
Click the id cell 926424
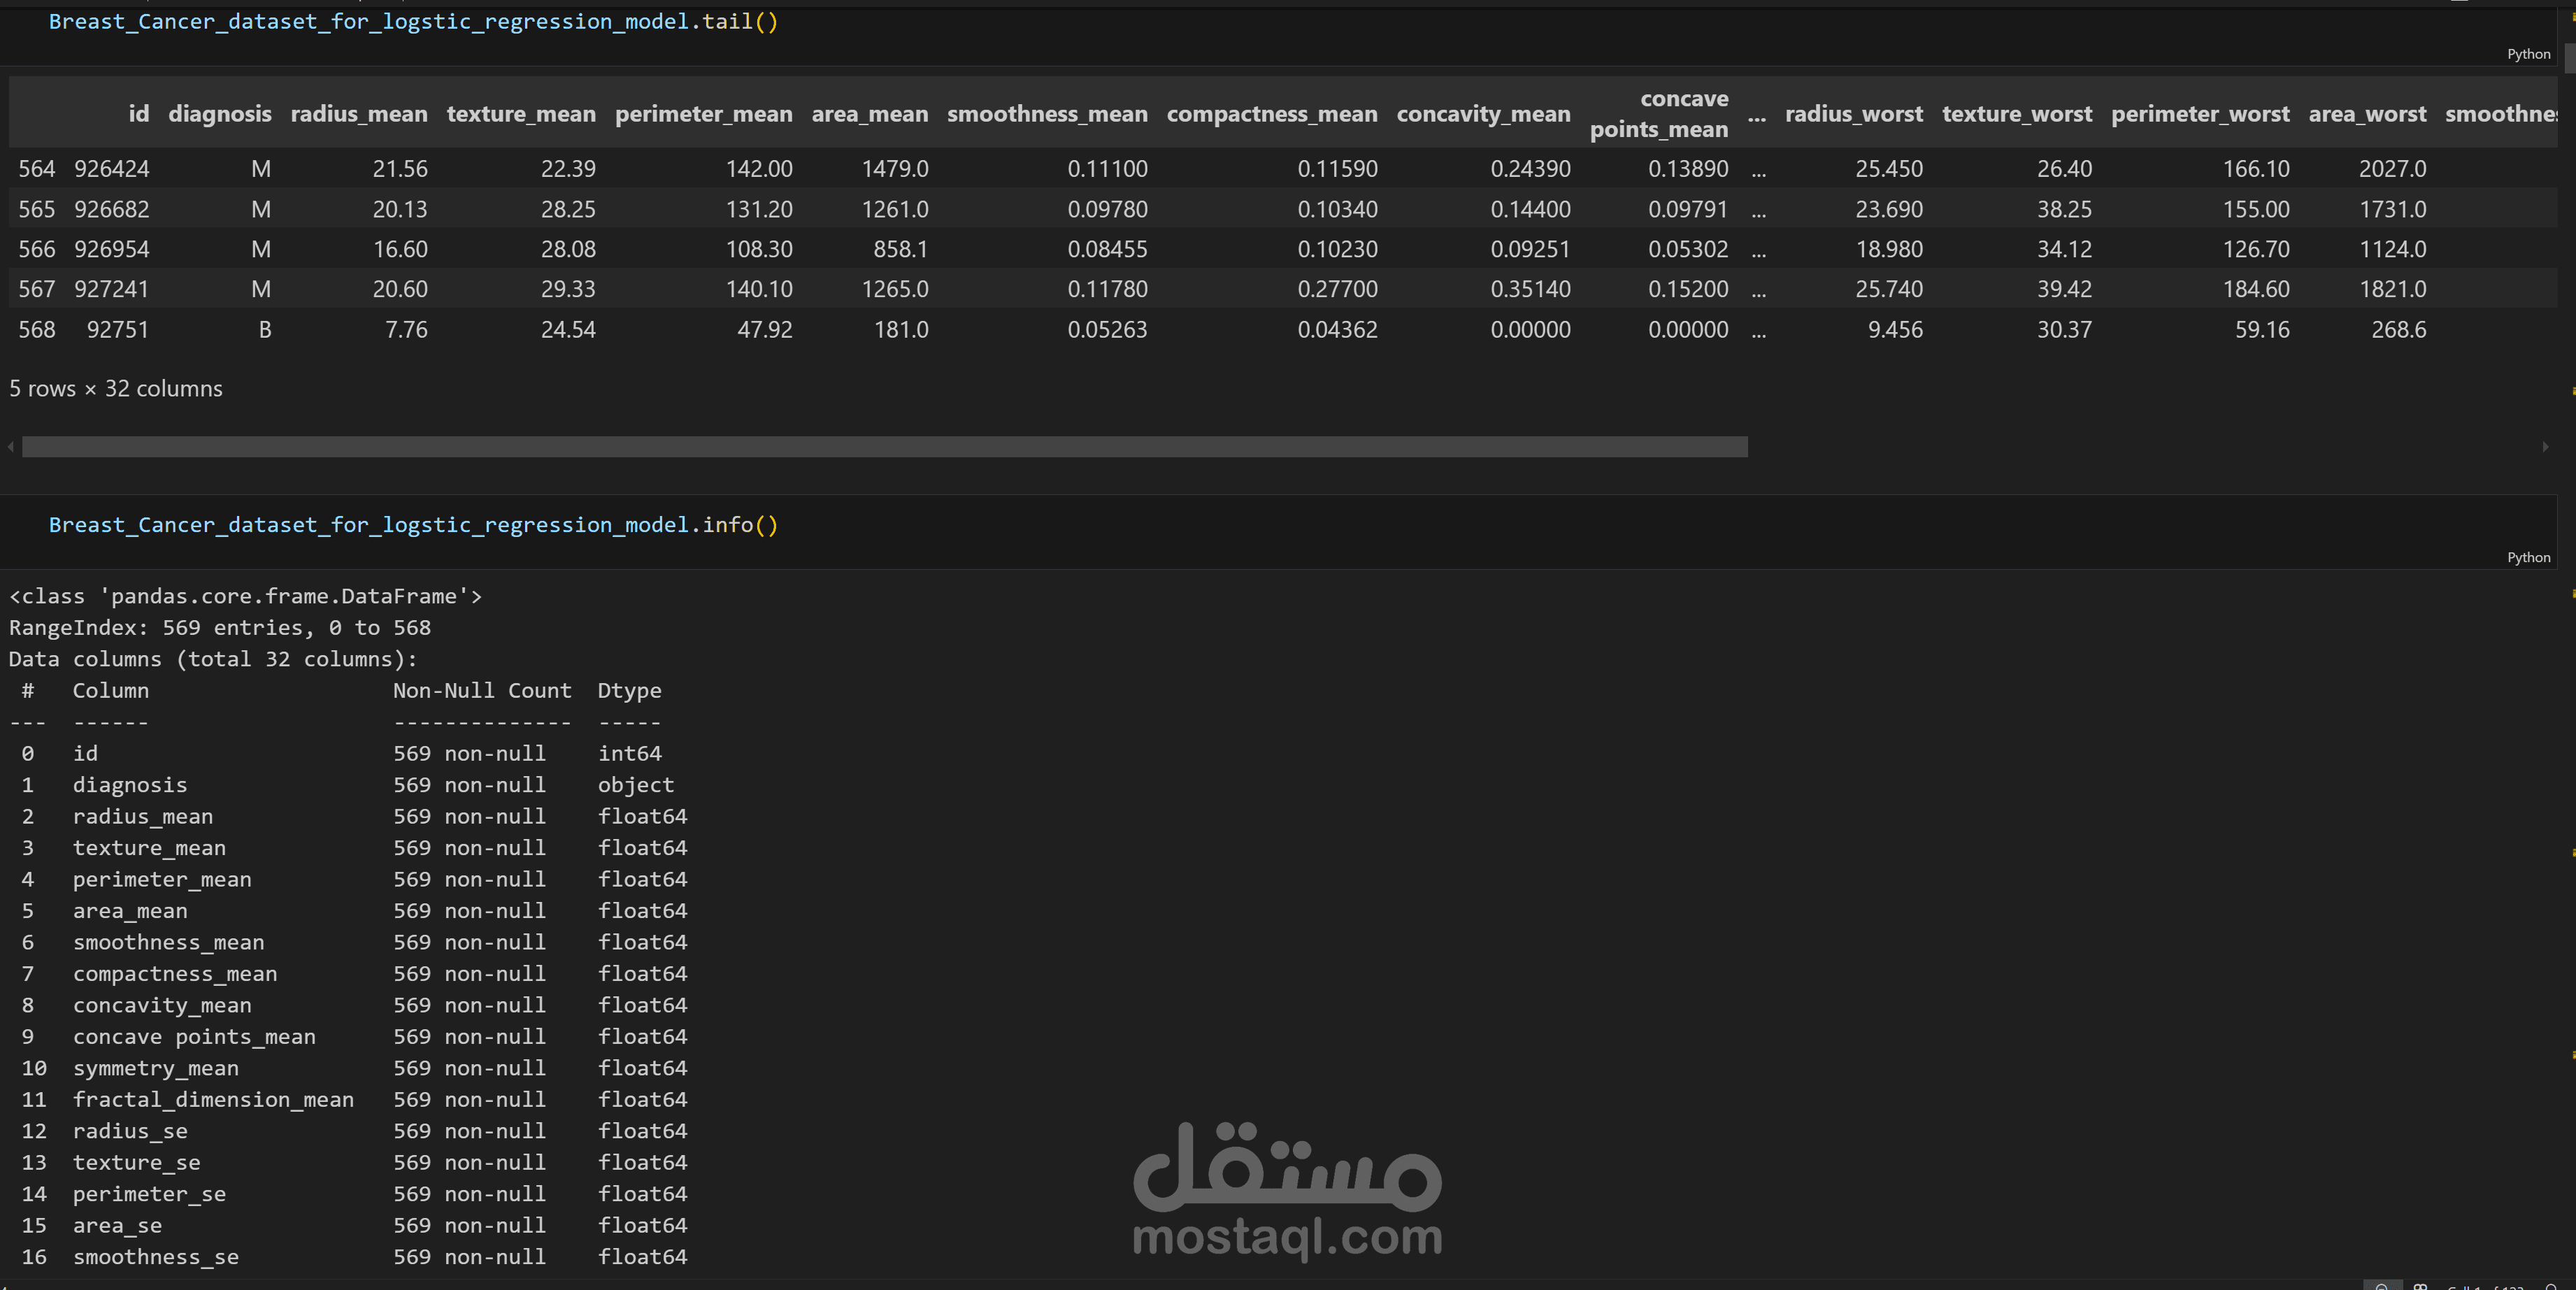pyautogui.click(x=111, y=169)
